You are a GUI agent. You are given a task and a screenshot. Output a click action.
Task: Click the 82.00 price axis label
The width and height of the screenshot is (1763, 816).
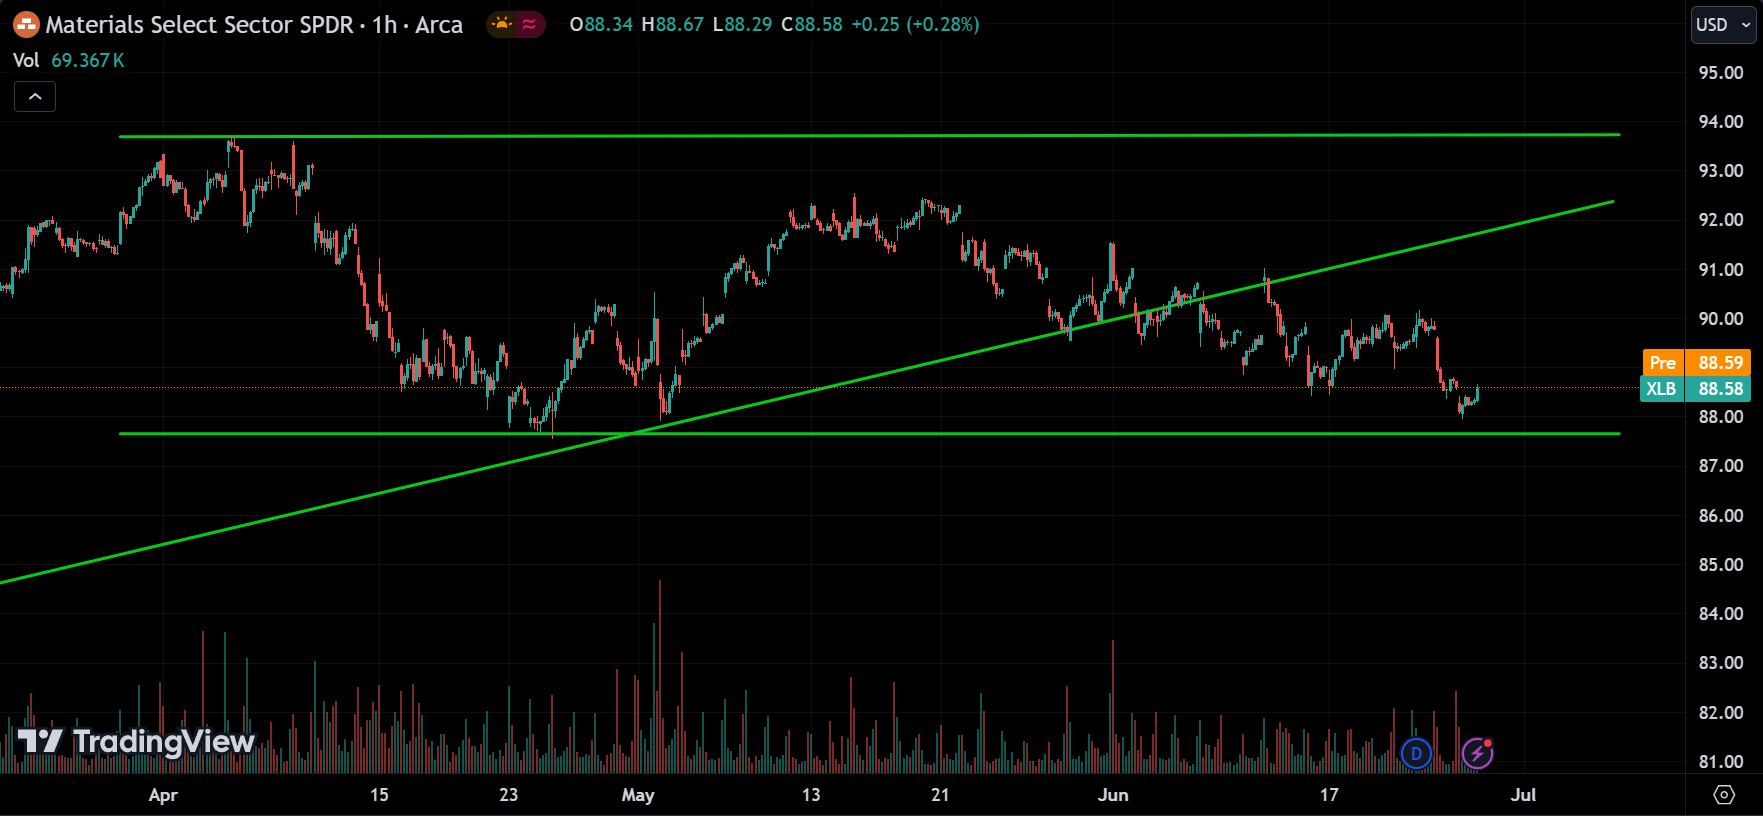[x=1721, y=712]
